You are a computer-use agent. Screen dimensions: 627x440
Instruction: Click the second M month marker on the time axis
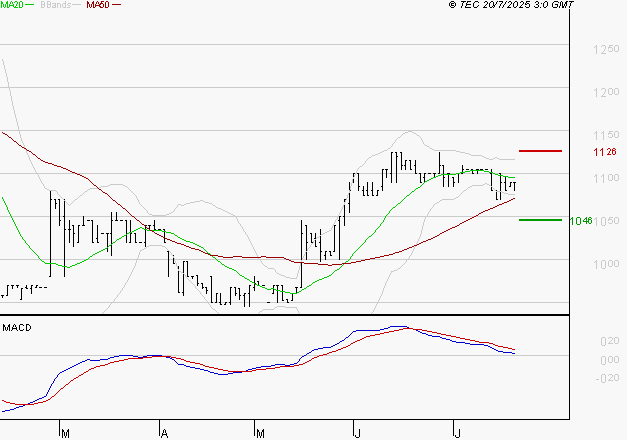pyautogui.click(x=260, y=433)
